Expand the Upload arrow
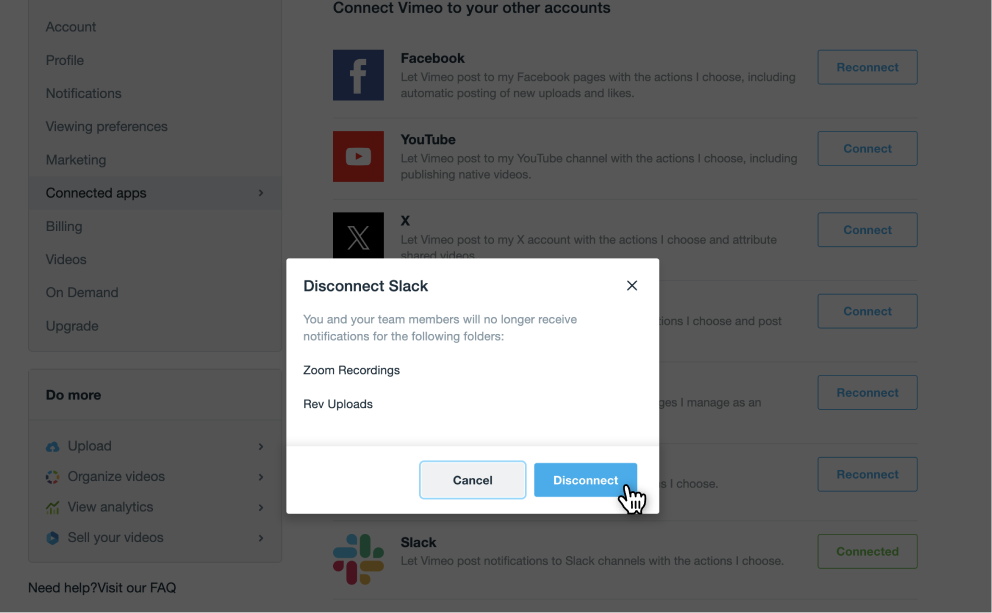 coord(261,447)
